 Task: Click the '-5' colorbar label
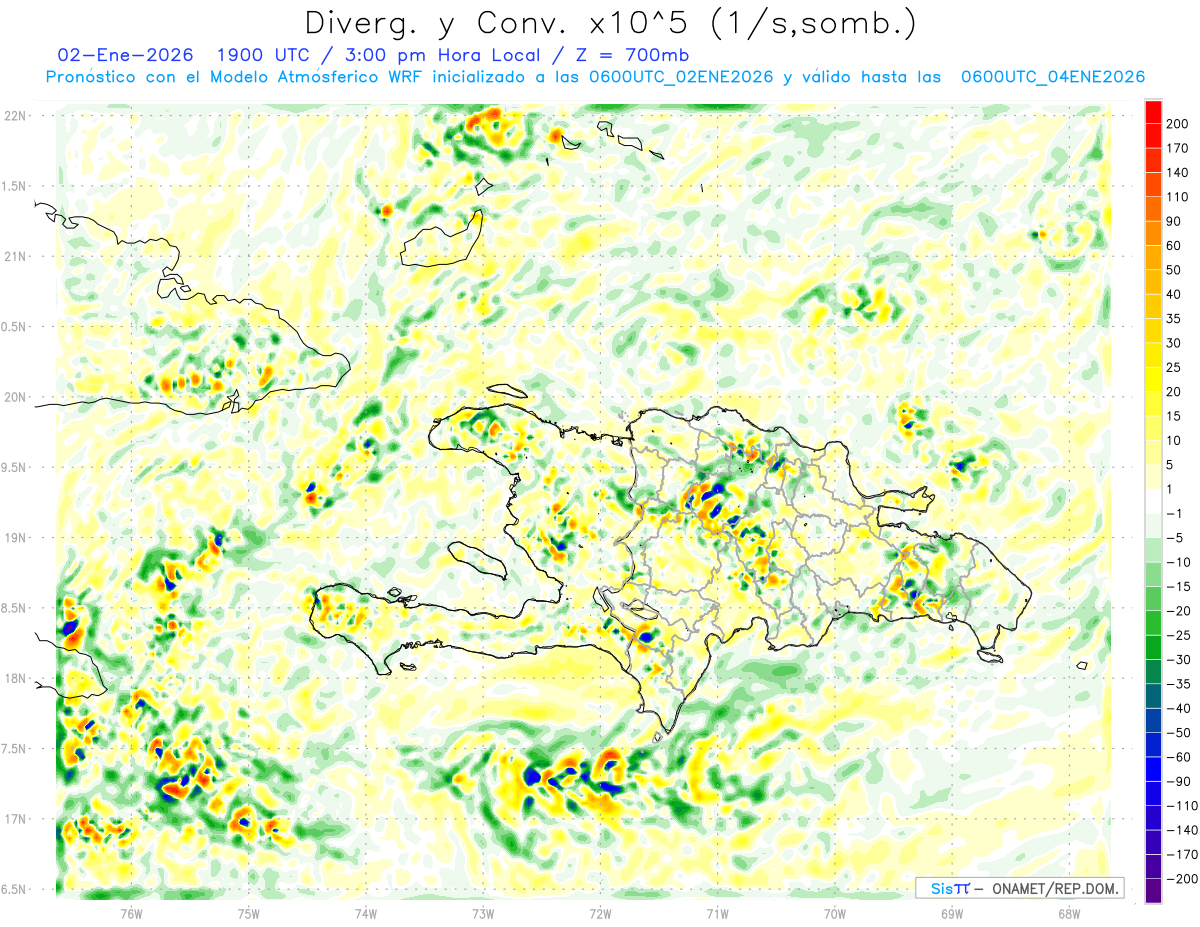(1174, 538)
